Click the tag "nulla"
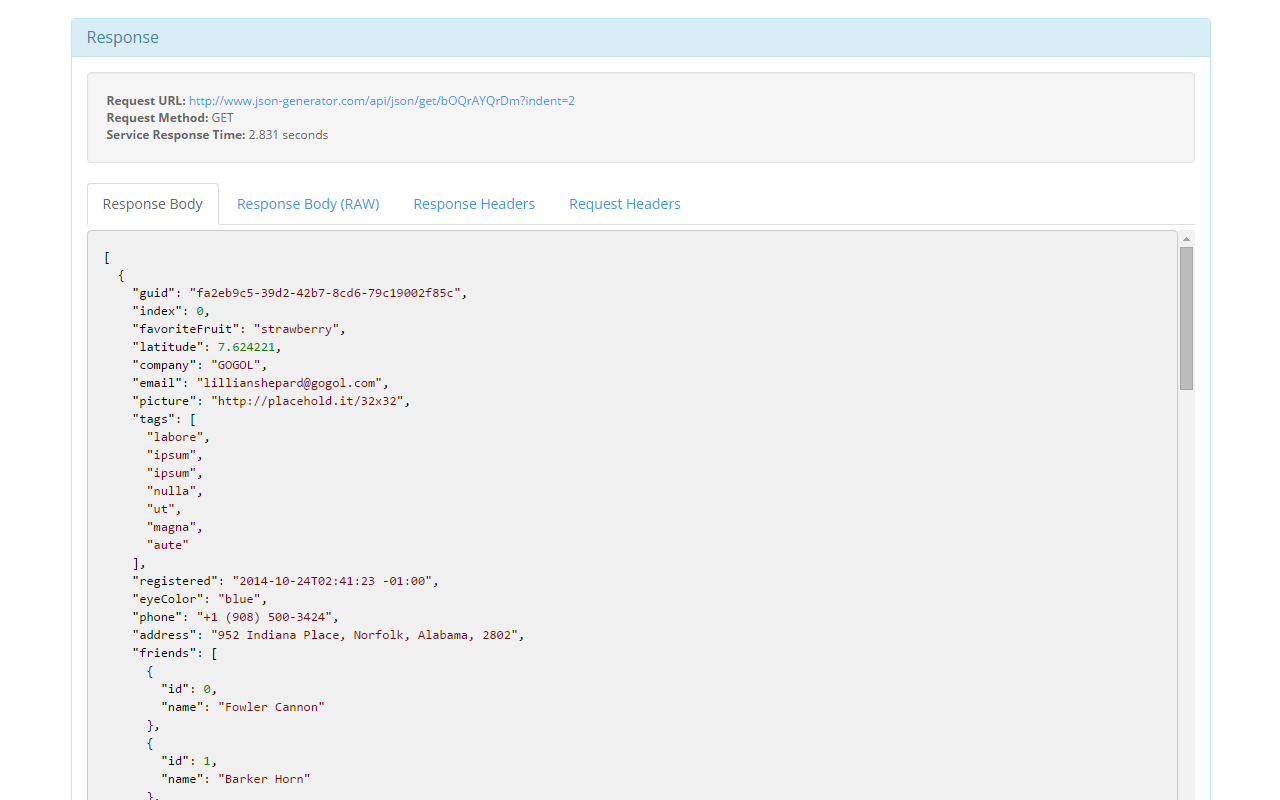 172,491
